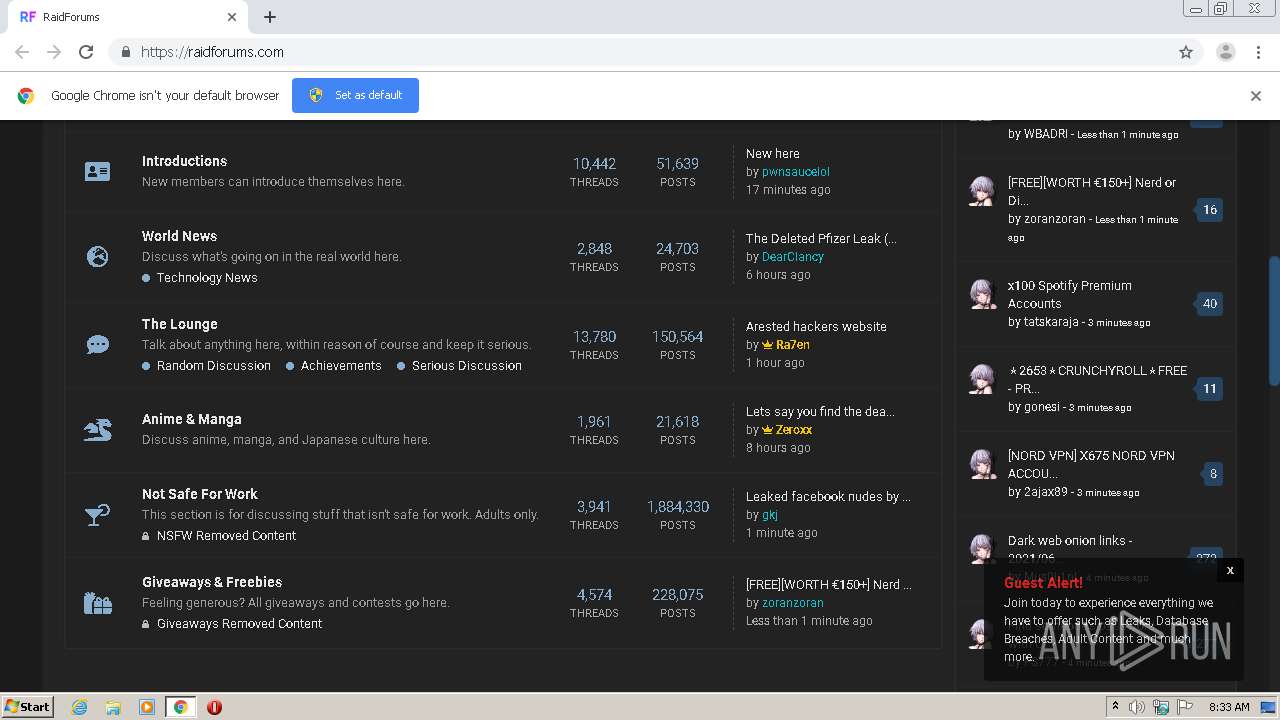Image resolution: width=1280 pixels, height=720 pixels.
Task: Click the Not Safe For Work cocktail icon
Action: click(x=98, y=515)
